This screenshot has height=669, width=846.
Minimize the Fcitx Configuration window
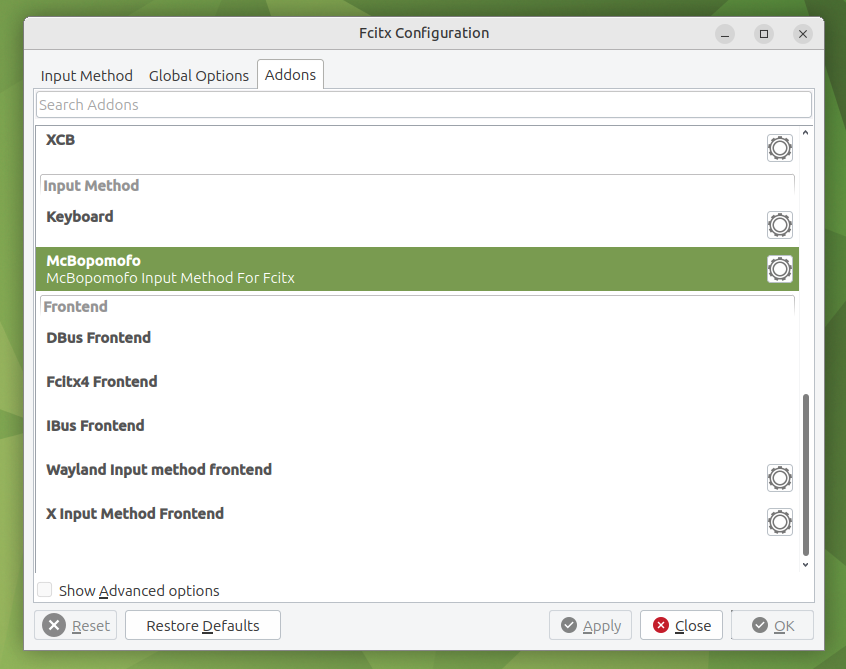click(725, 34)
